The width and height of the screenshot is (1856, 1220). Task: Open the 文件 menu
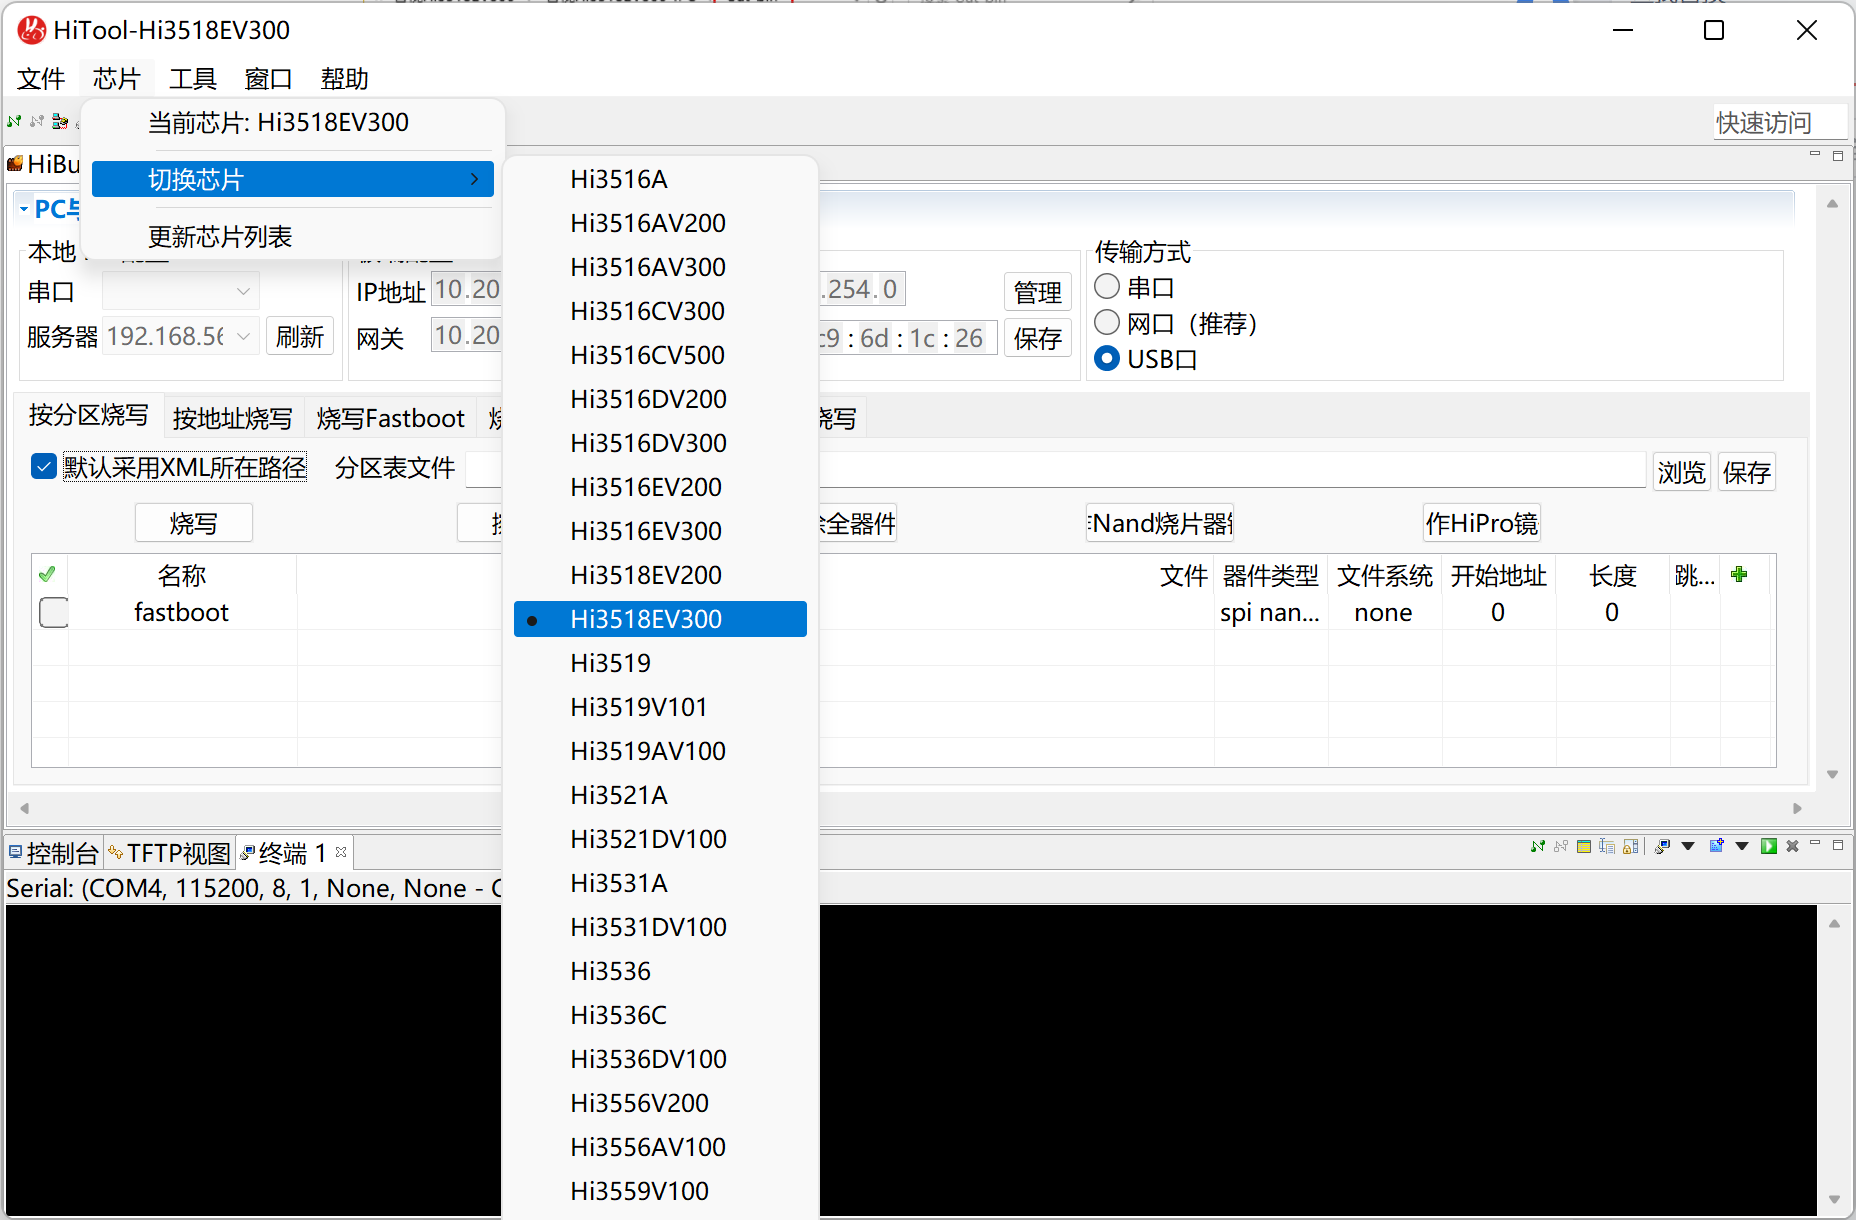41,78
